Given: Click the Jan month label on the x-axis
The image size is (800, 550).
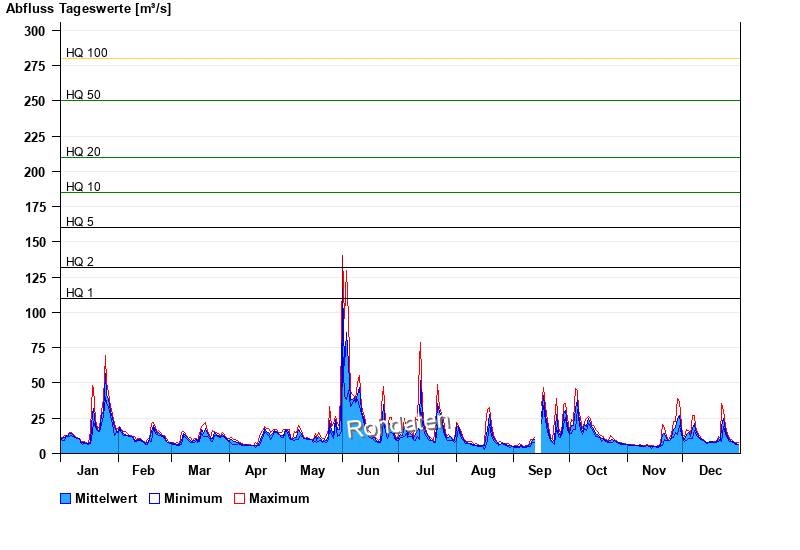Looking at the screenshot, I should [88, 471].
